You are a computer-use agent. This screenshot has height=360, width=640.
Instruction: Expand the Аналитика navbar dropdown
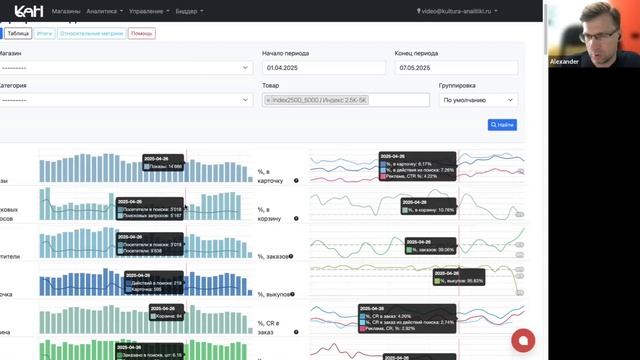[x=104, y=11]
